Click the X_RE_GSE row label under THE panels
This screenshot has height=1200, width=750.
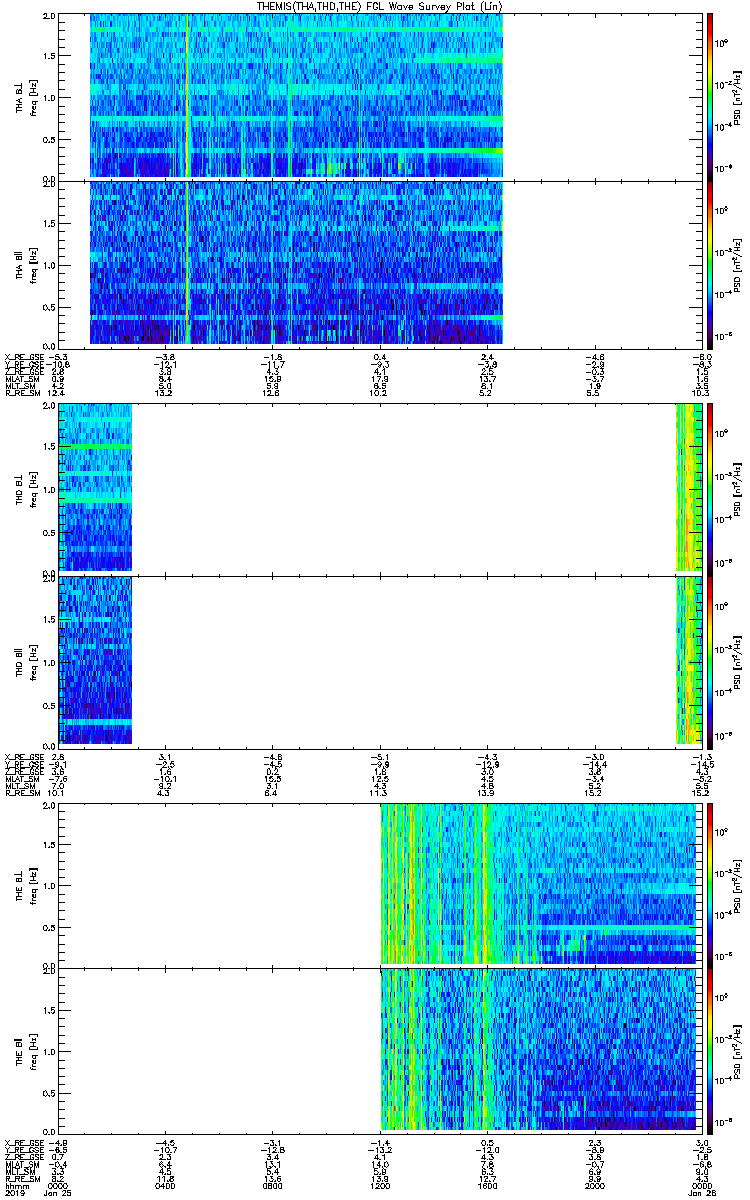pyautogui.click(x=24, y=1141)
